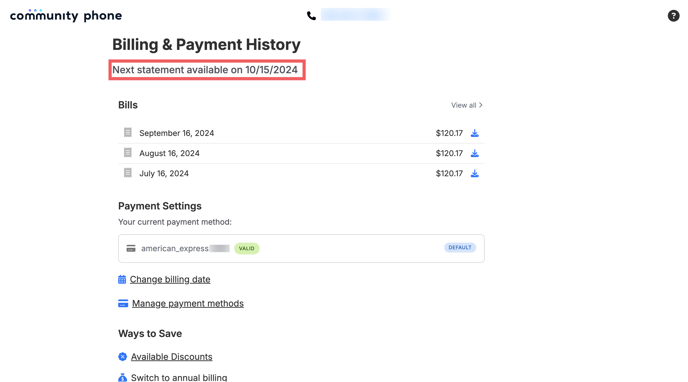Image resolution: width=688 pixels, height=382 pixels.
Task: Download the July 16, 2024 bill
Action: [x=475, y=173]
